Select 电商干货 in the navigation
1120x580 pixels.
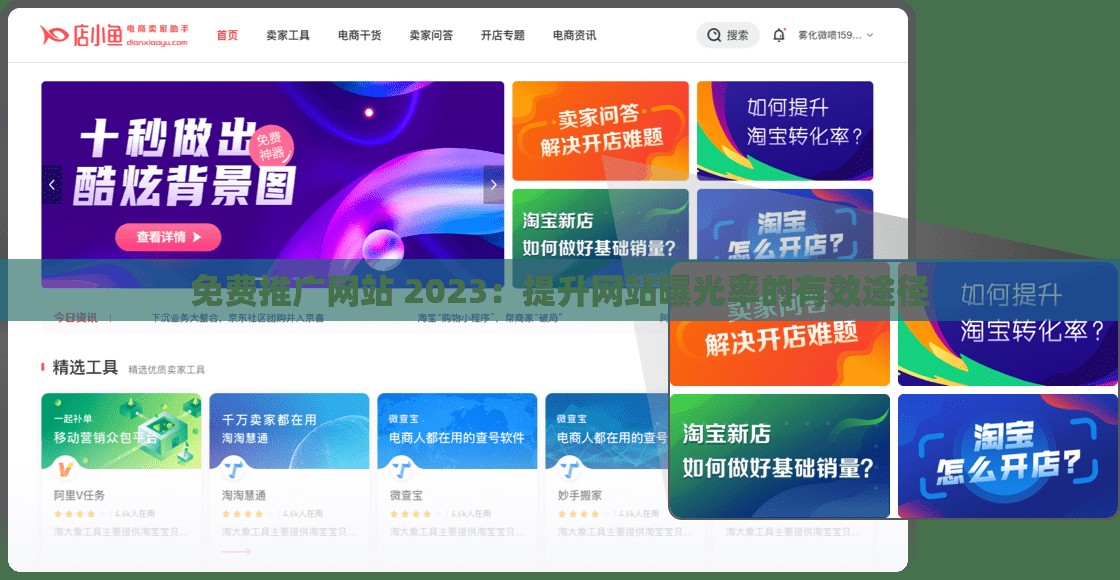(x=358, y=34)
